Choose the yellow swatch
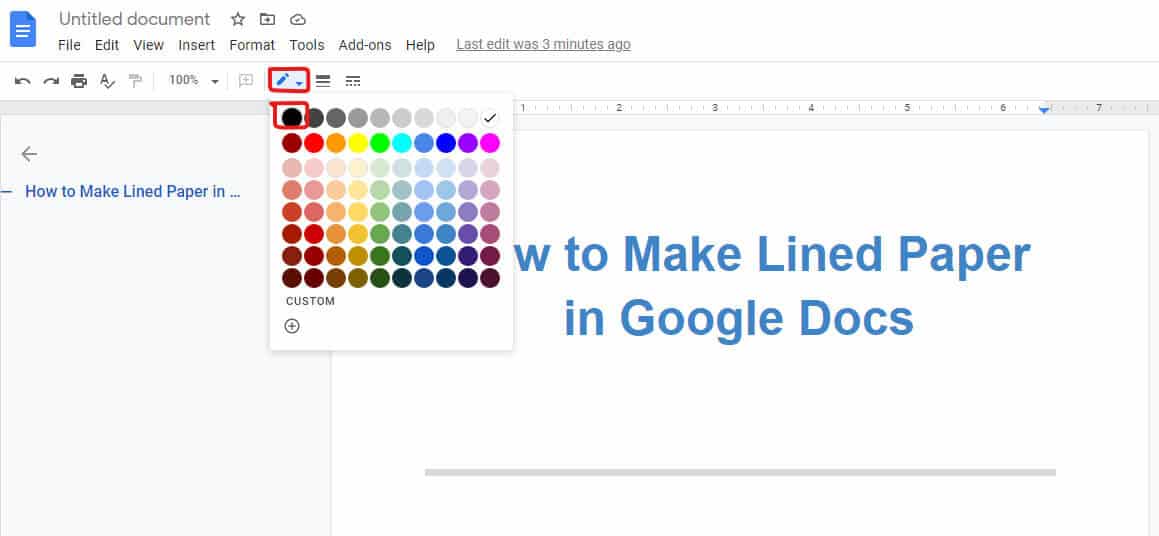Image resolution: width=1159 pixels, height=536 pixels. (358, 143)
